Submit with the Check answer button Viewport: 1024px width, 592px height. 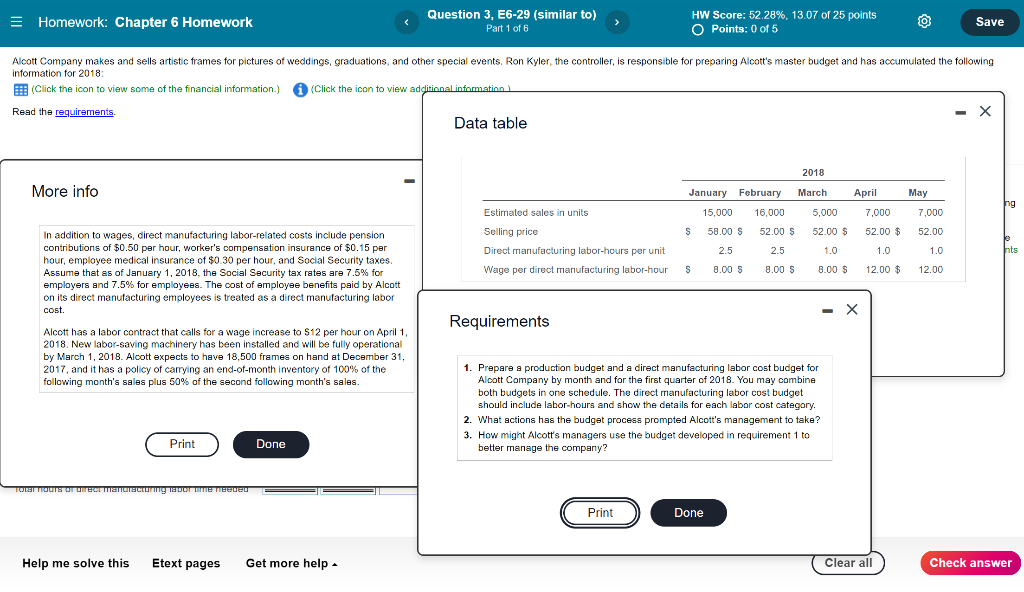[x=970, y=563]
